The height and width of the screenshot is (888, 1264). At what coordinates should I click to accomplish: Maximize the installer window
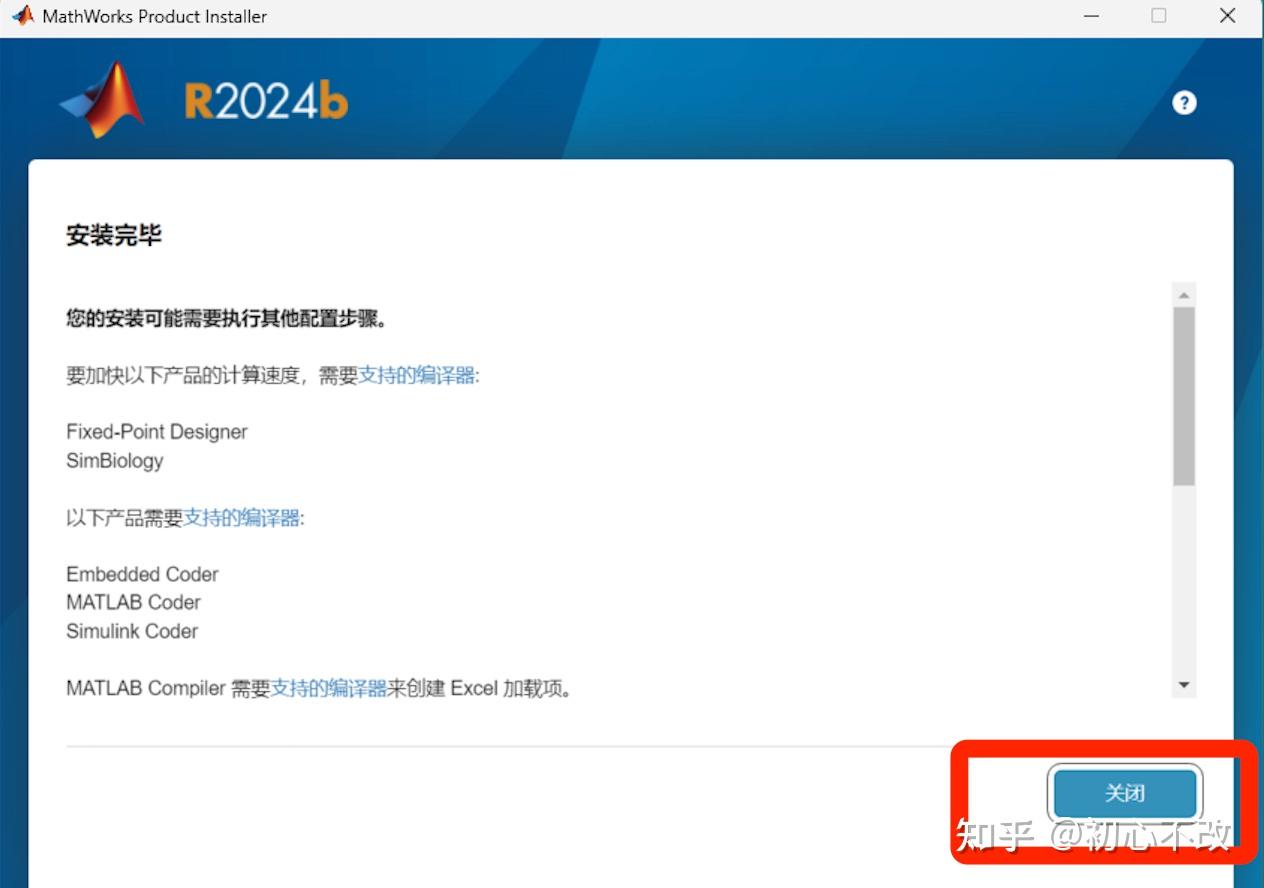tap(1158, 16)
